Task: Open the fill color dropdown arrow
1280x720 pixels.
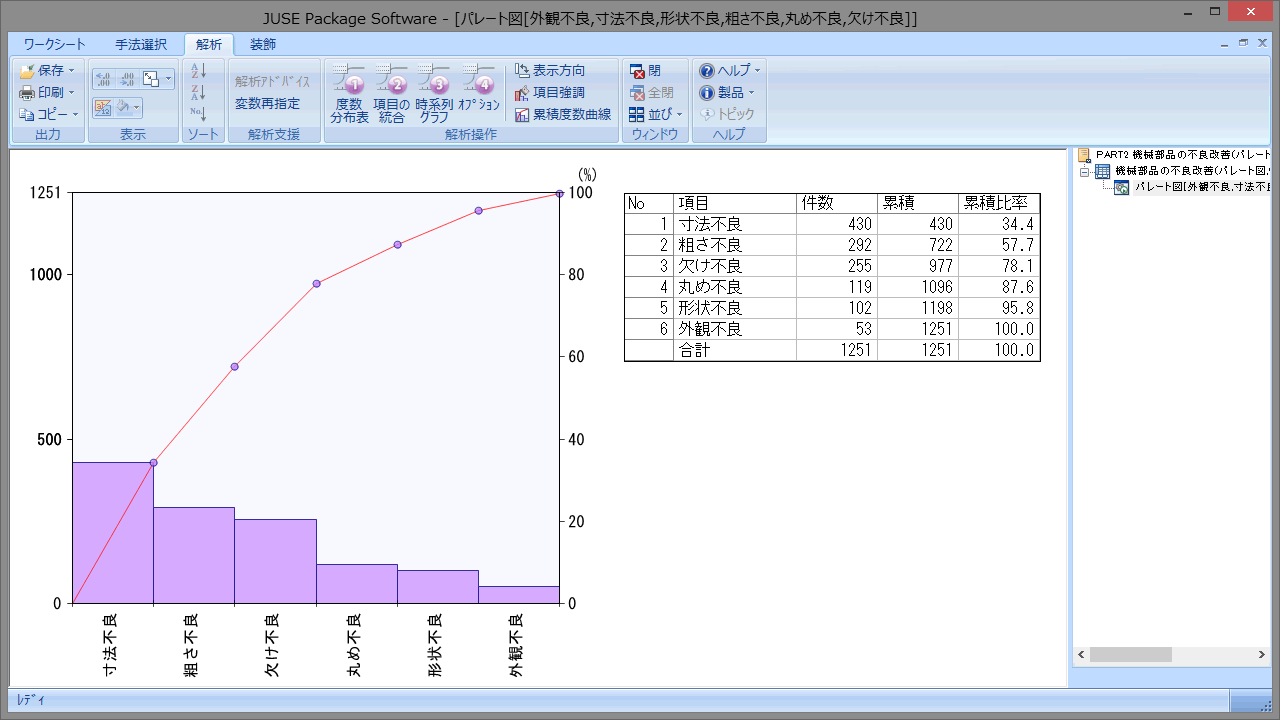Action: pos(138,107)
